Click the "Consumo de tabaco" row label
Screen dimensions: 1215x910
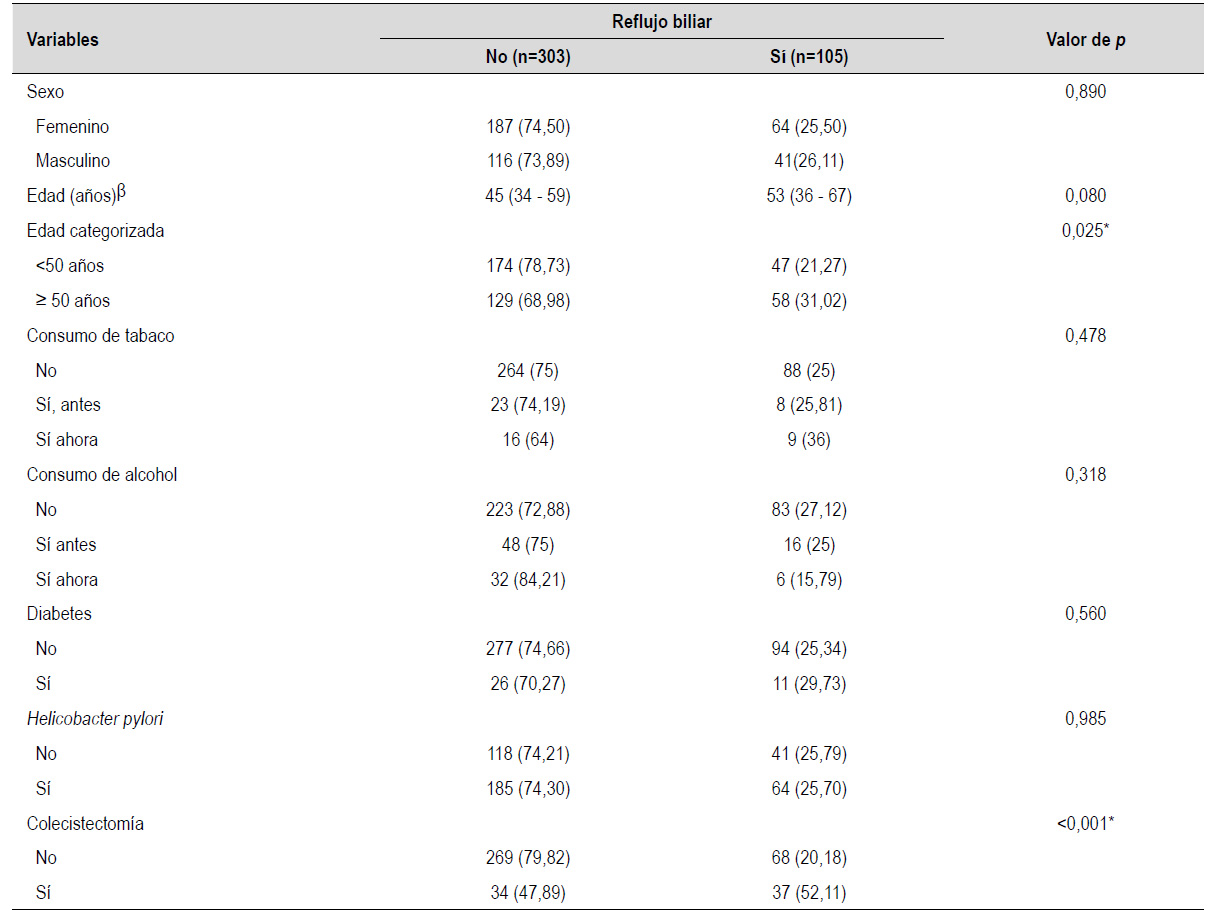coord(100,336)
